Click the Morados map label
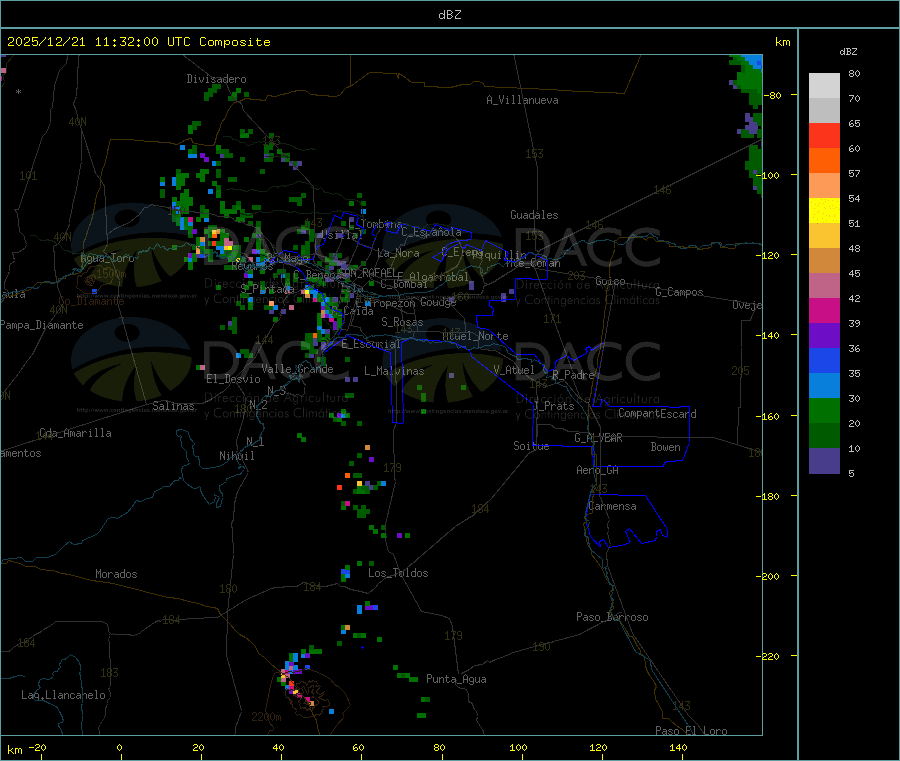The image size is (900, 761). point(116,574)
